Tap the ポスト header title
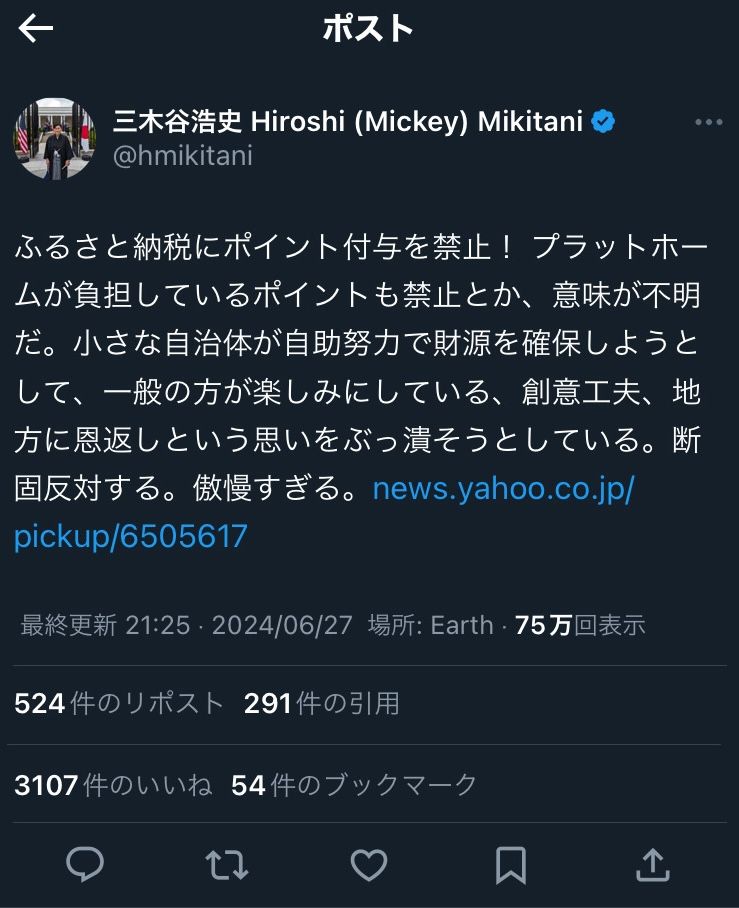 click(x=368, y=29)
